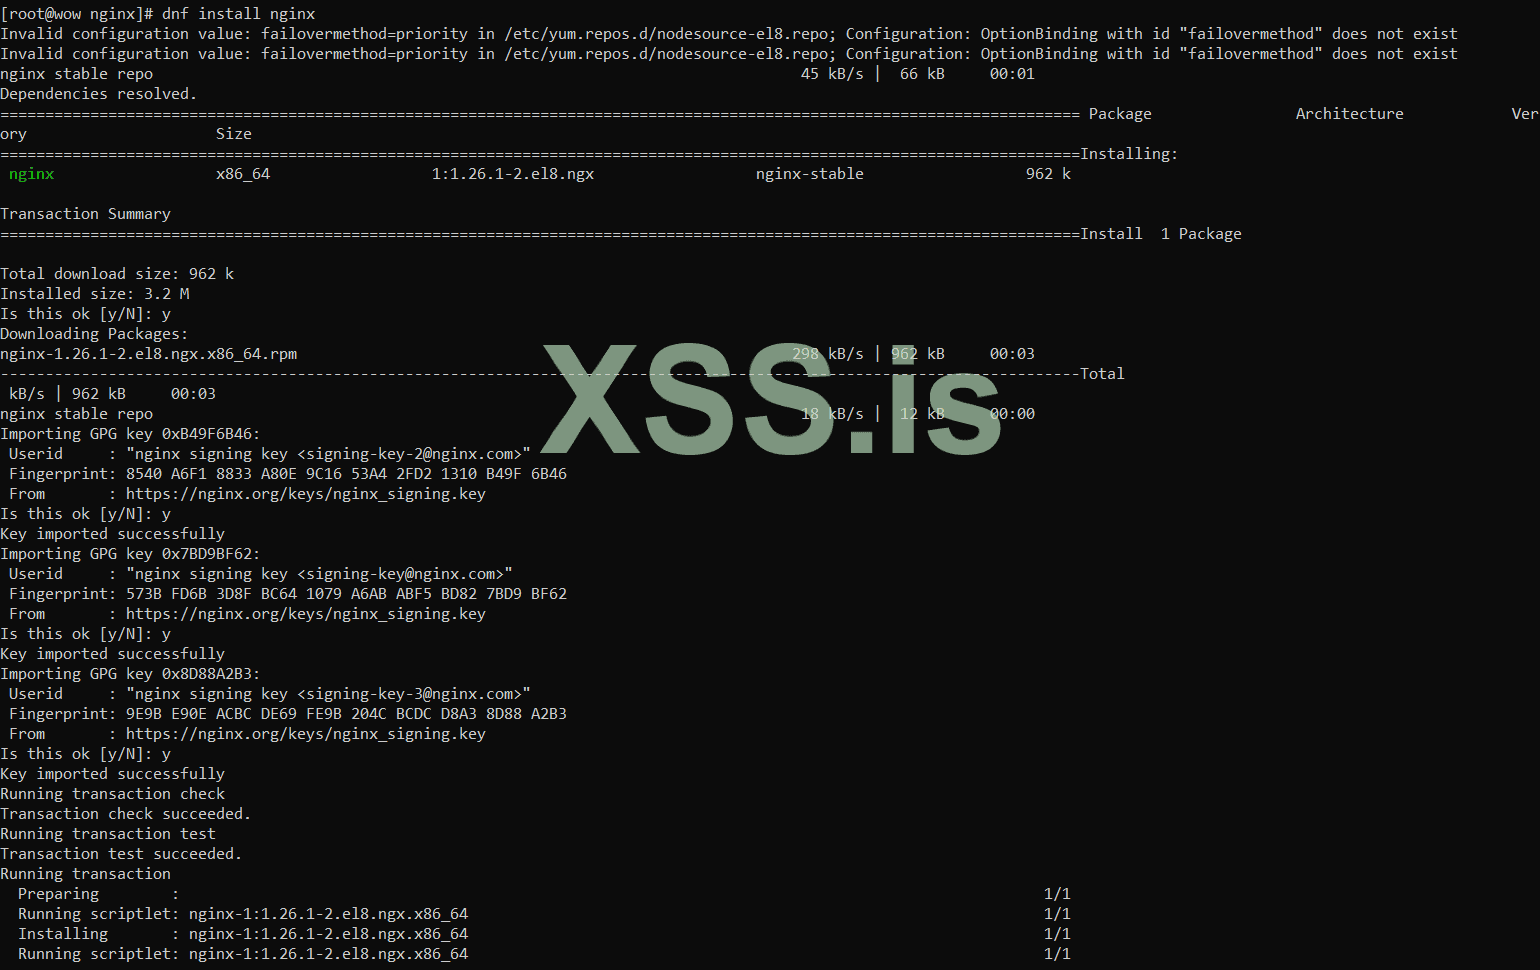Click "Importing GPG key 0x7BD9BF62:" line
1540x970 pixels.
(x=130, y=554)
